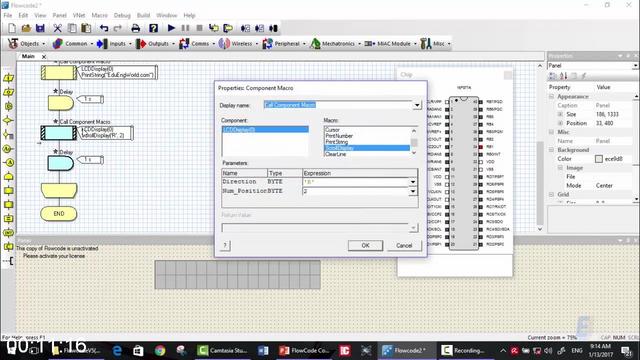This screenshot has width=640, height=360.
Task: Copy the selected icon
Action: [x=72, y=28]
